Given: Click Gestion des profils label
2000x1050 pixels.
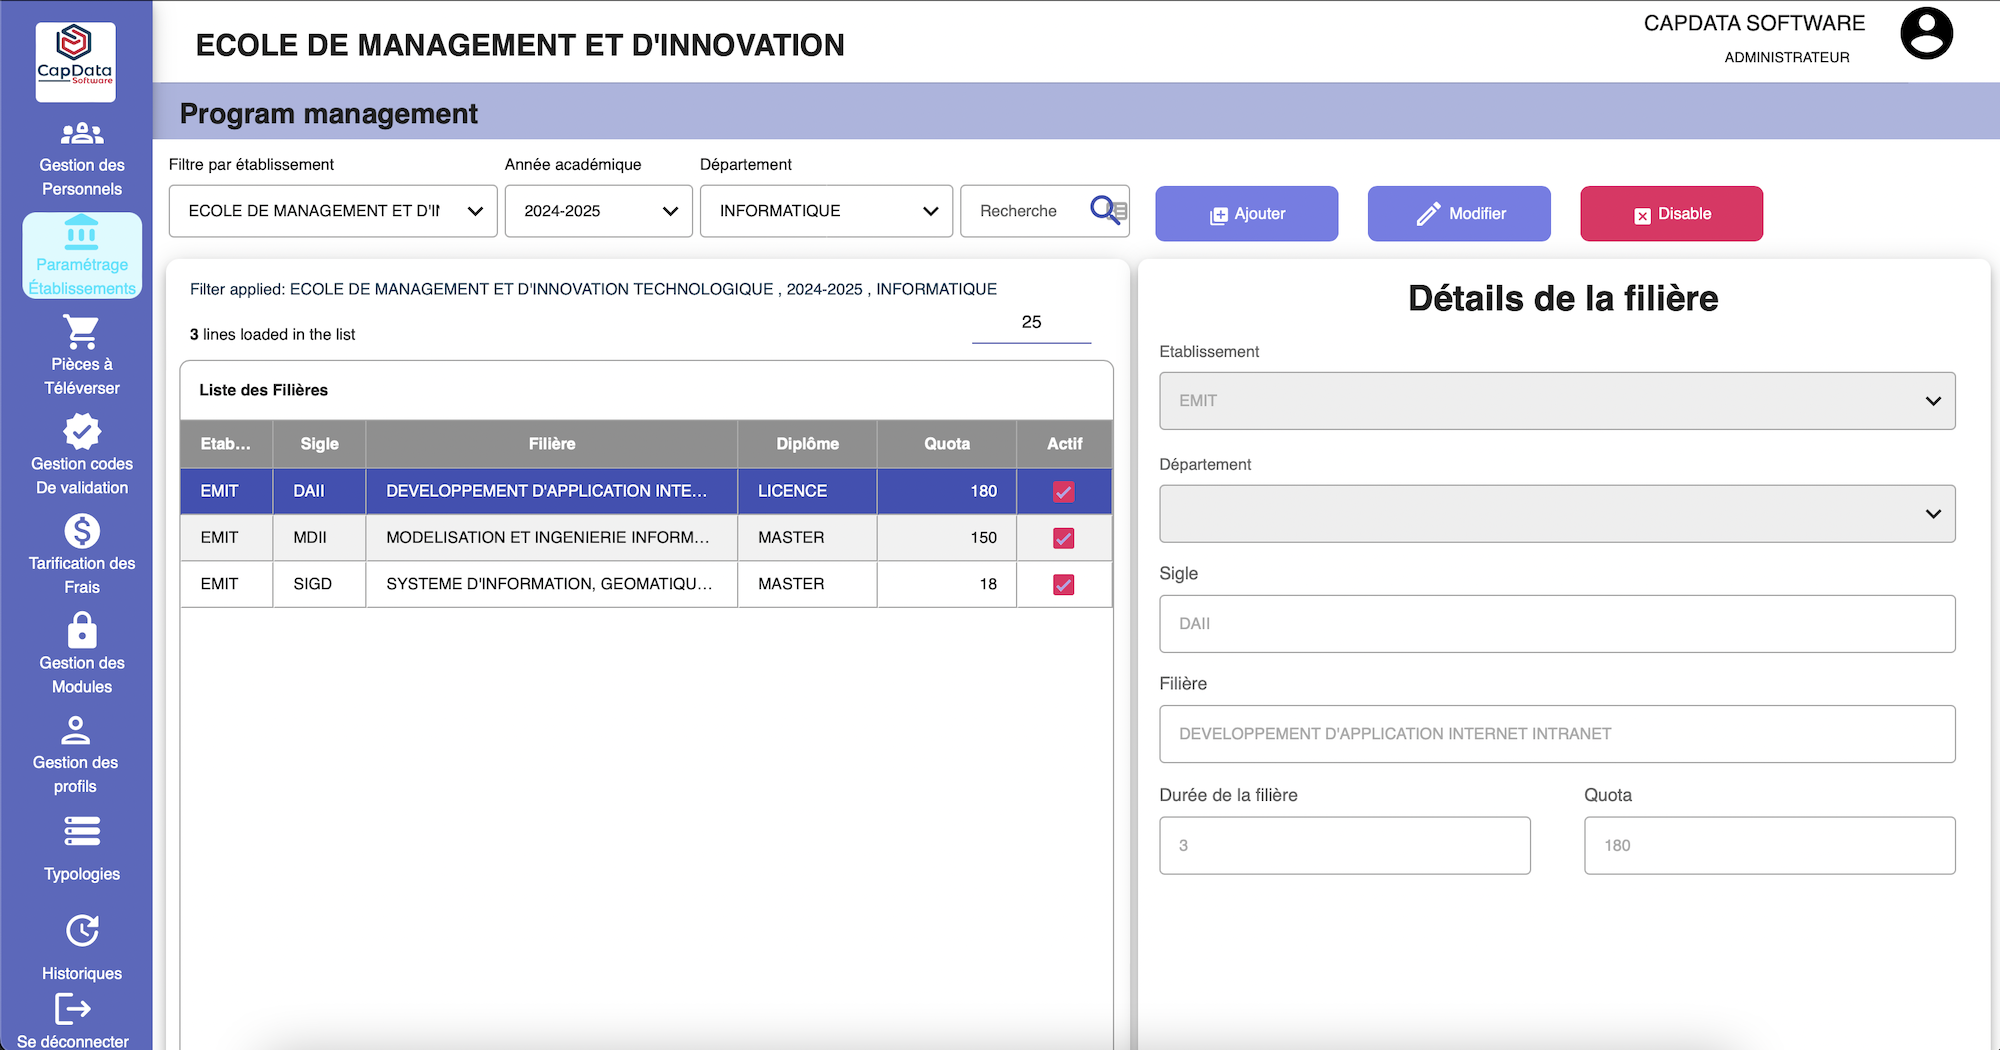Looking at the screenshot, I should tap(76, 774).
